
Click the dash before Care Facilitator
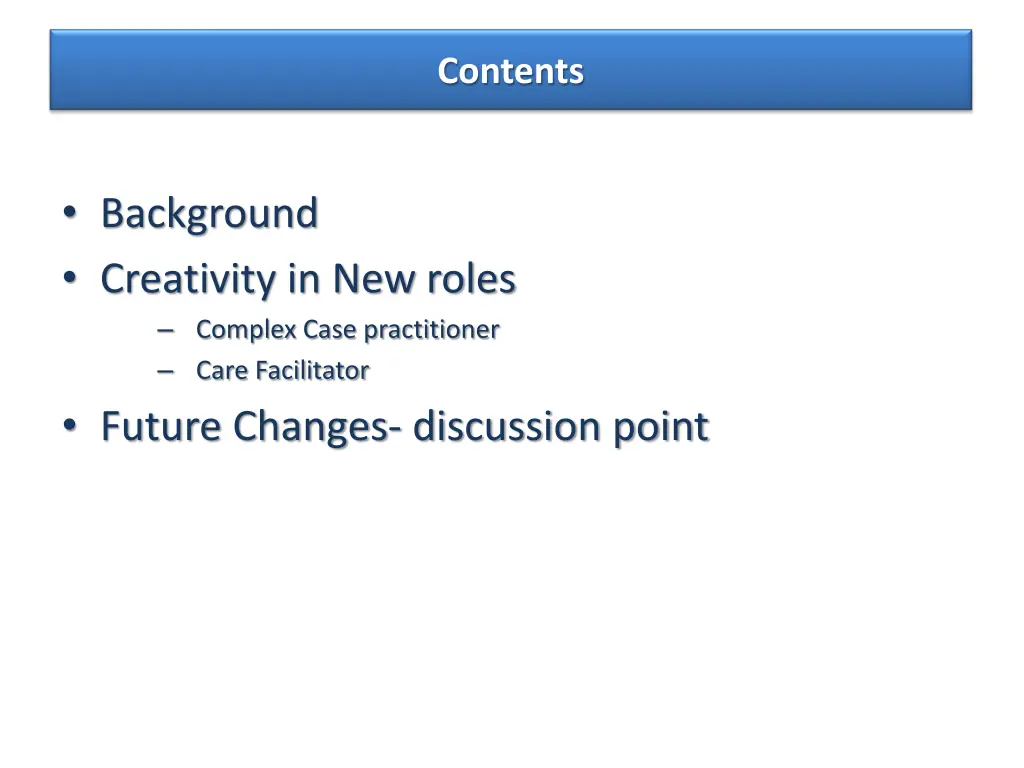165,371
